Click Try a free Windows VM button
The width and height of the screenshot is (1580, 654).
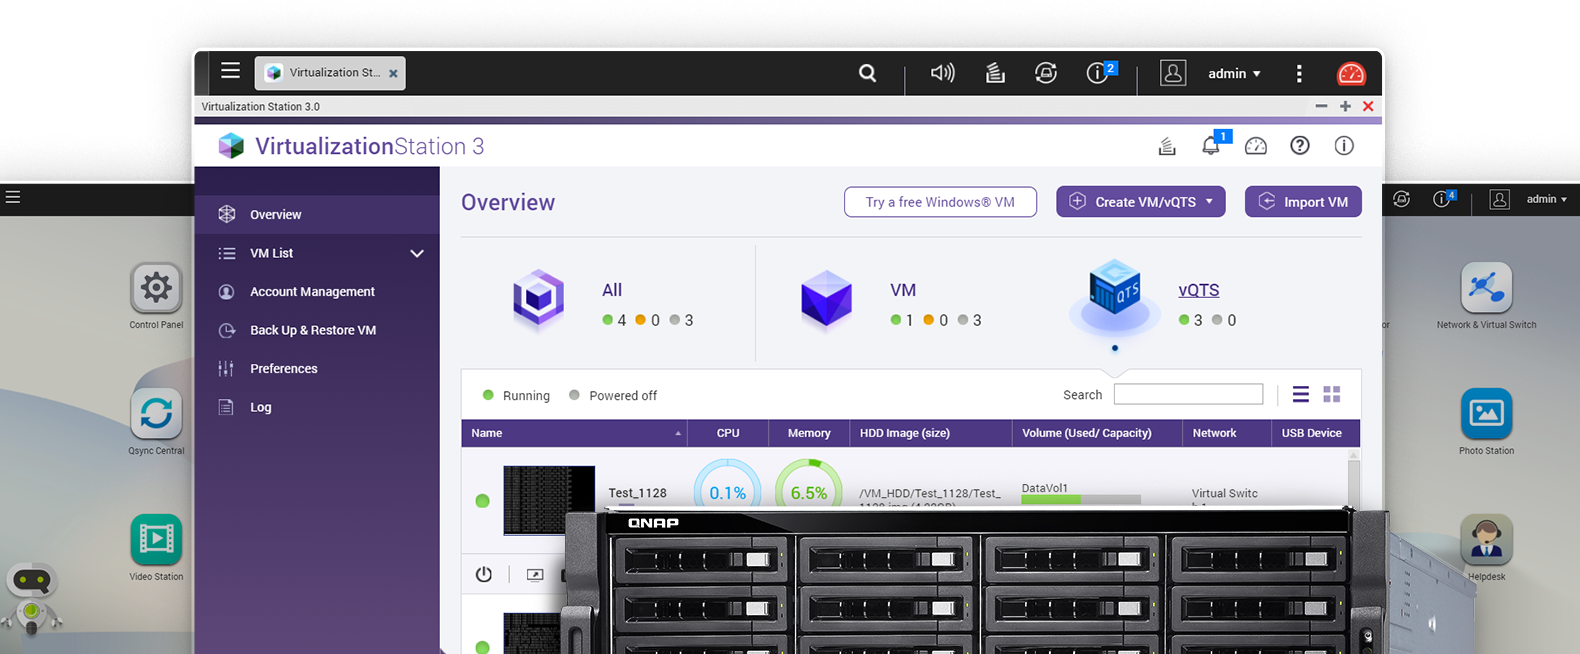tap(940, 202)
